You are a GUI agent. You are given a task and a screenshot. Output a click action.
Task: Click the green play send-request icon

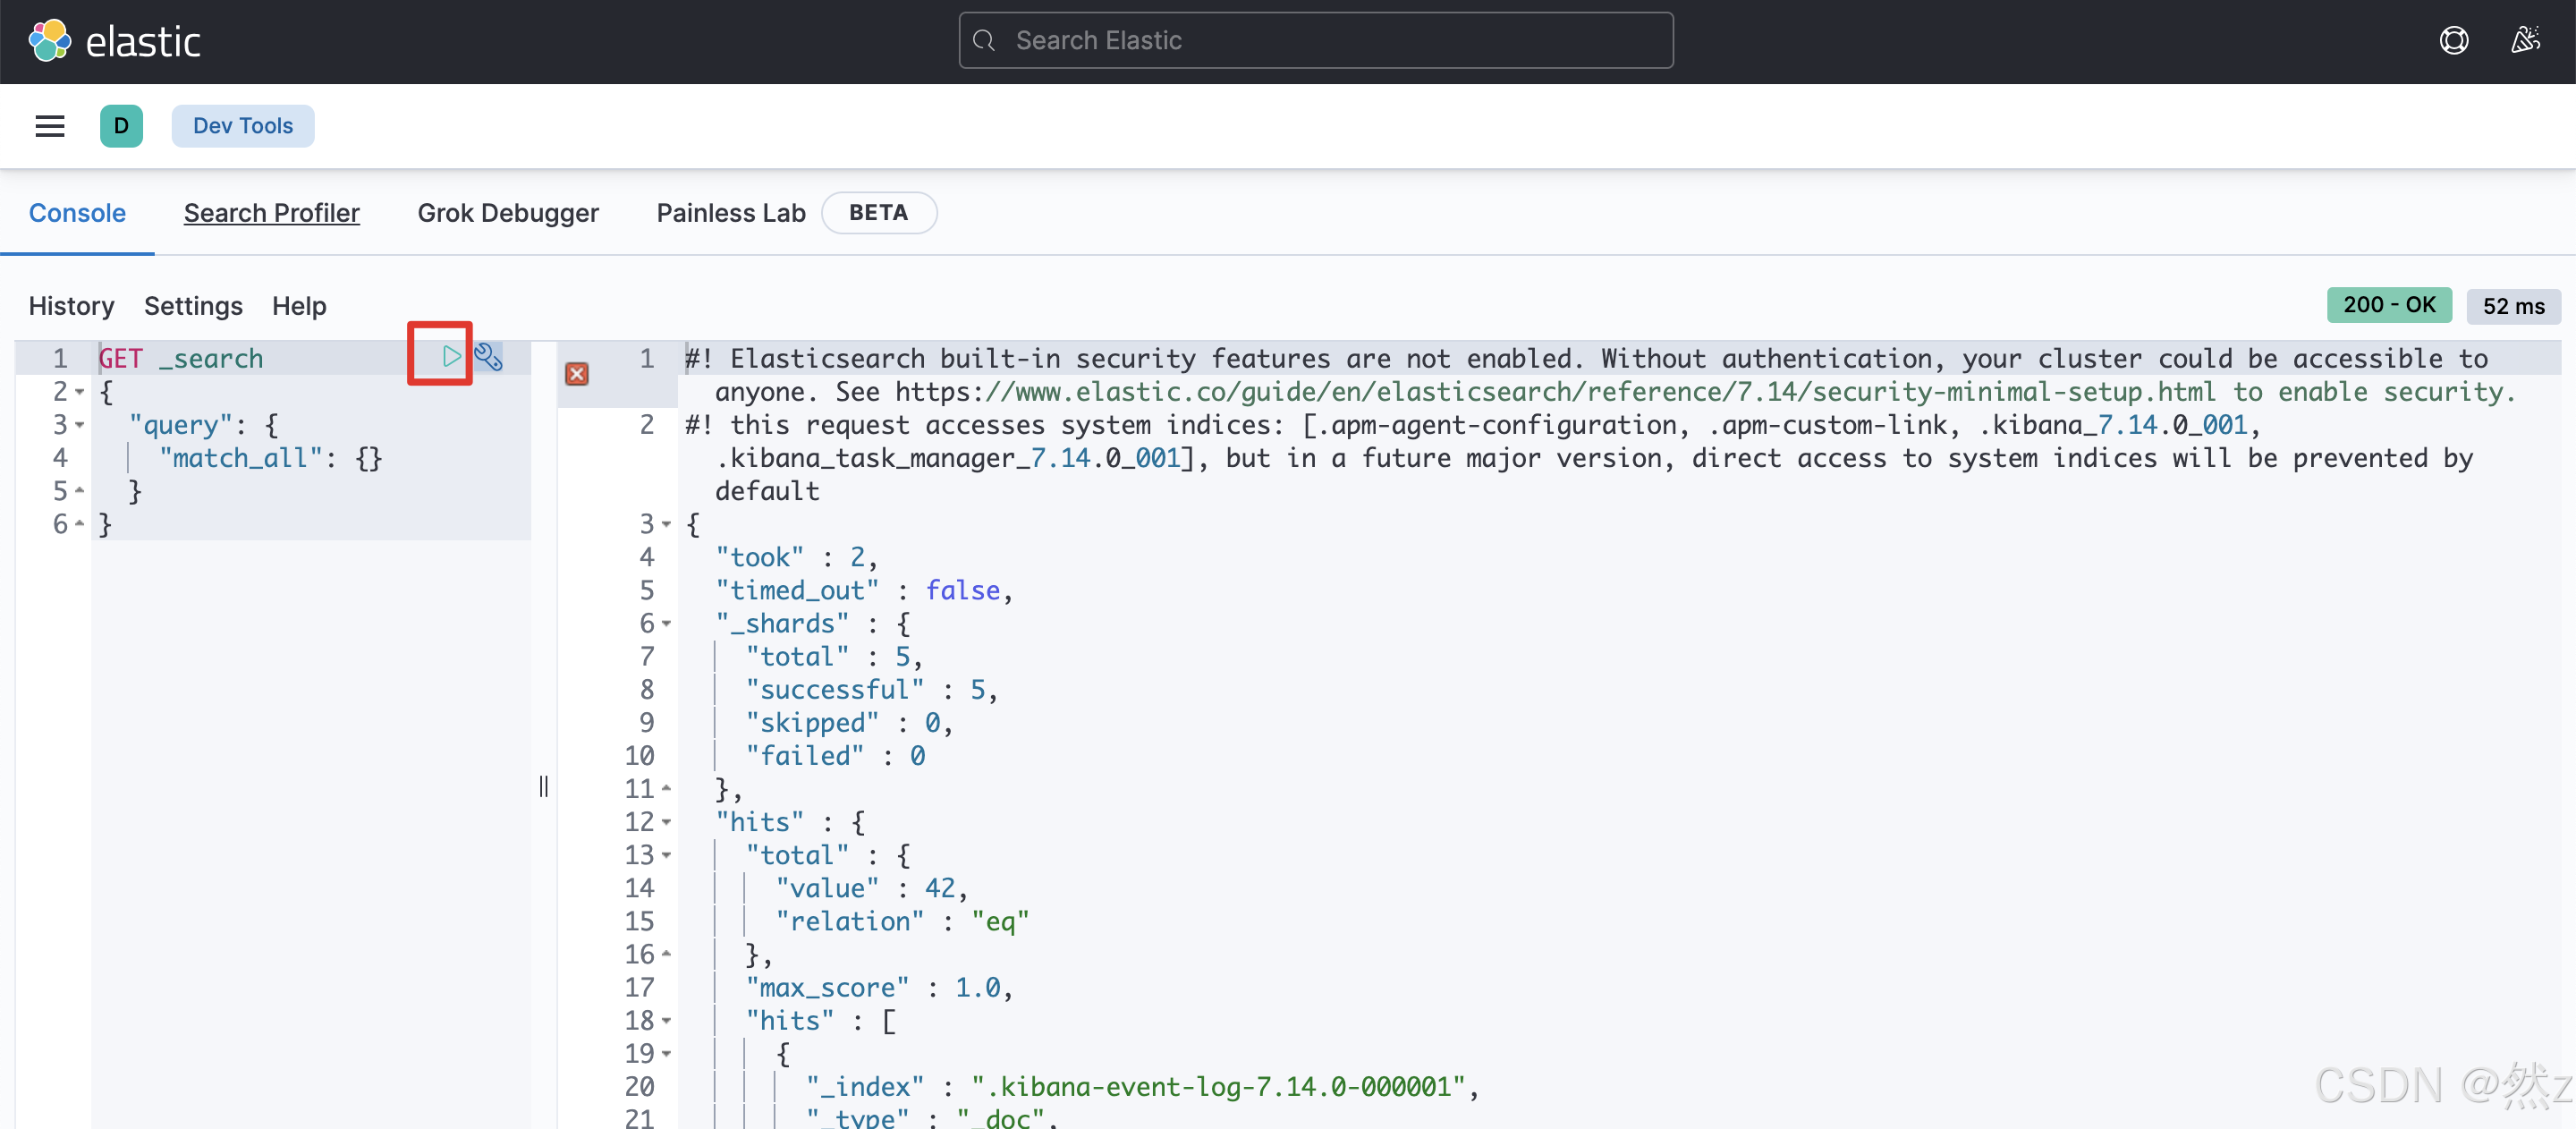(451, 356)
